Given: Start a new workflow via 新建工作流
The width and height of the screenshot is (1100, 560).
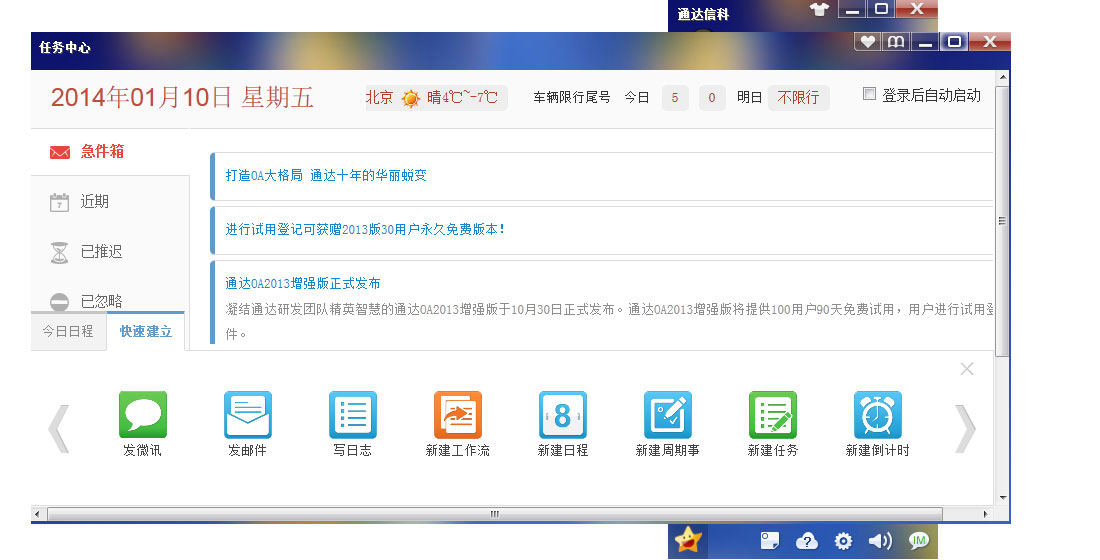Looking at the screenshot, I should (x=457, y=415).
